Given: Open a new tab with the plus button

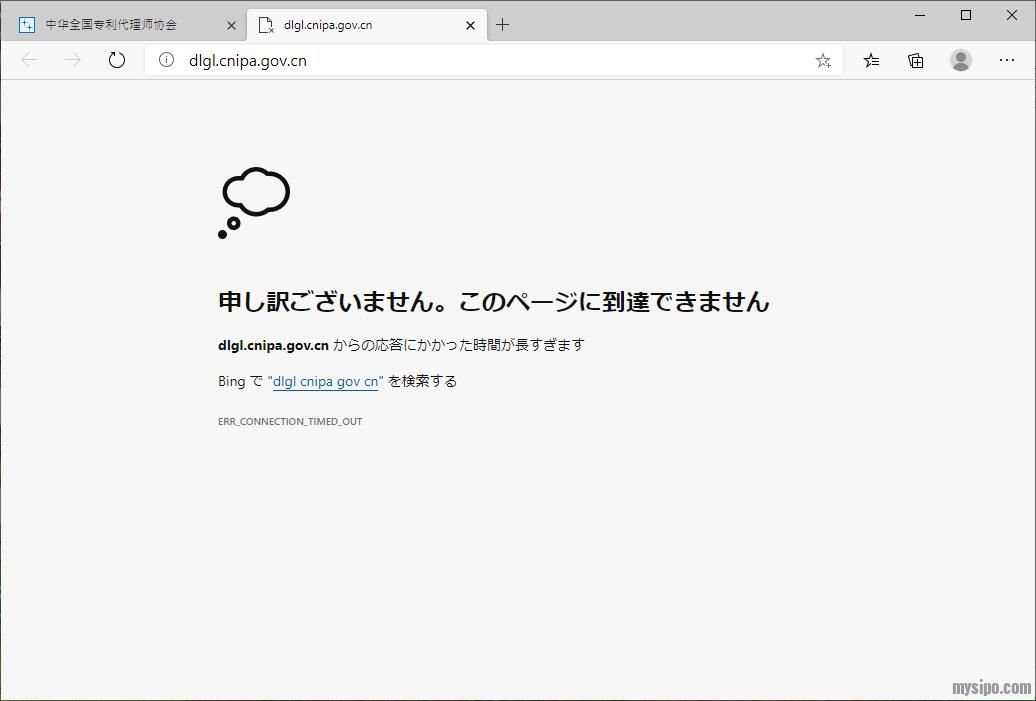Looking at the screenshot, I should click(502, 25).
